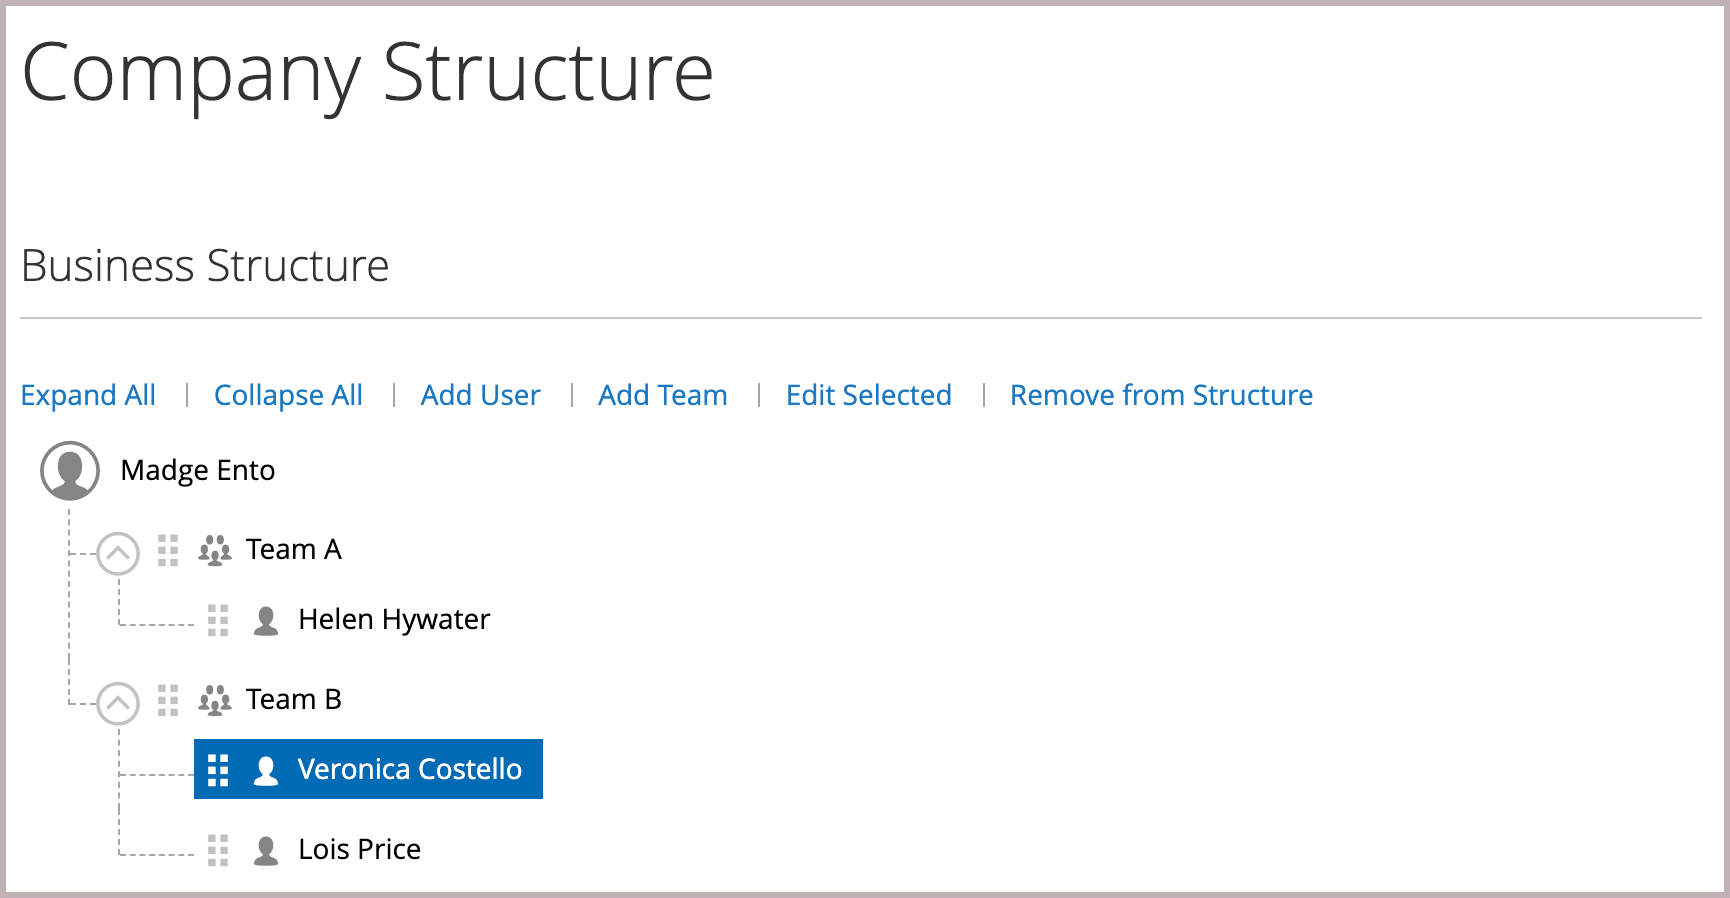Image resolution: width=1730 pixels, height=898 pixels.
Task: Click Edit Selected link
Action: tap(868, 395)
